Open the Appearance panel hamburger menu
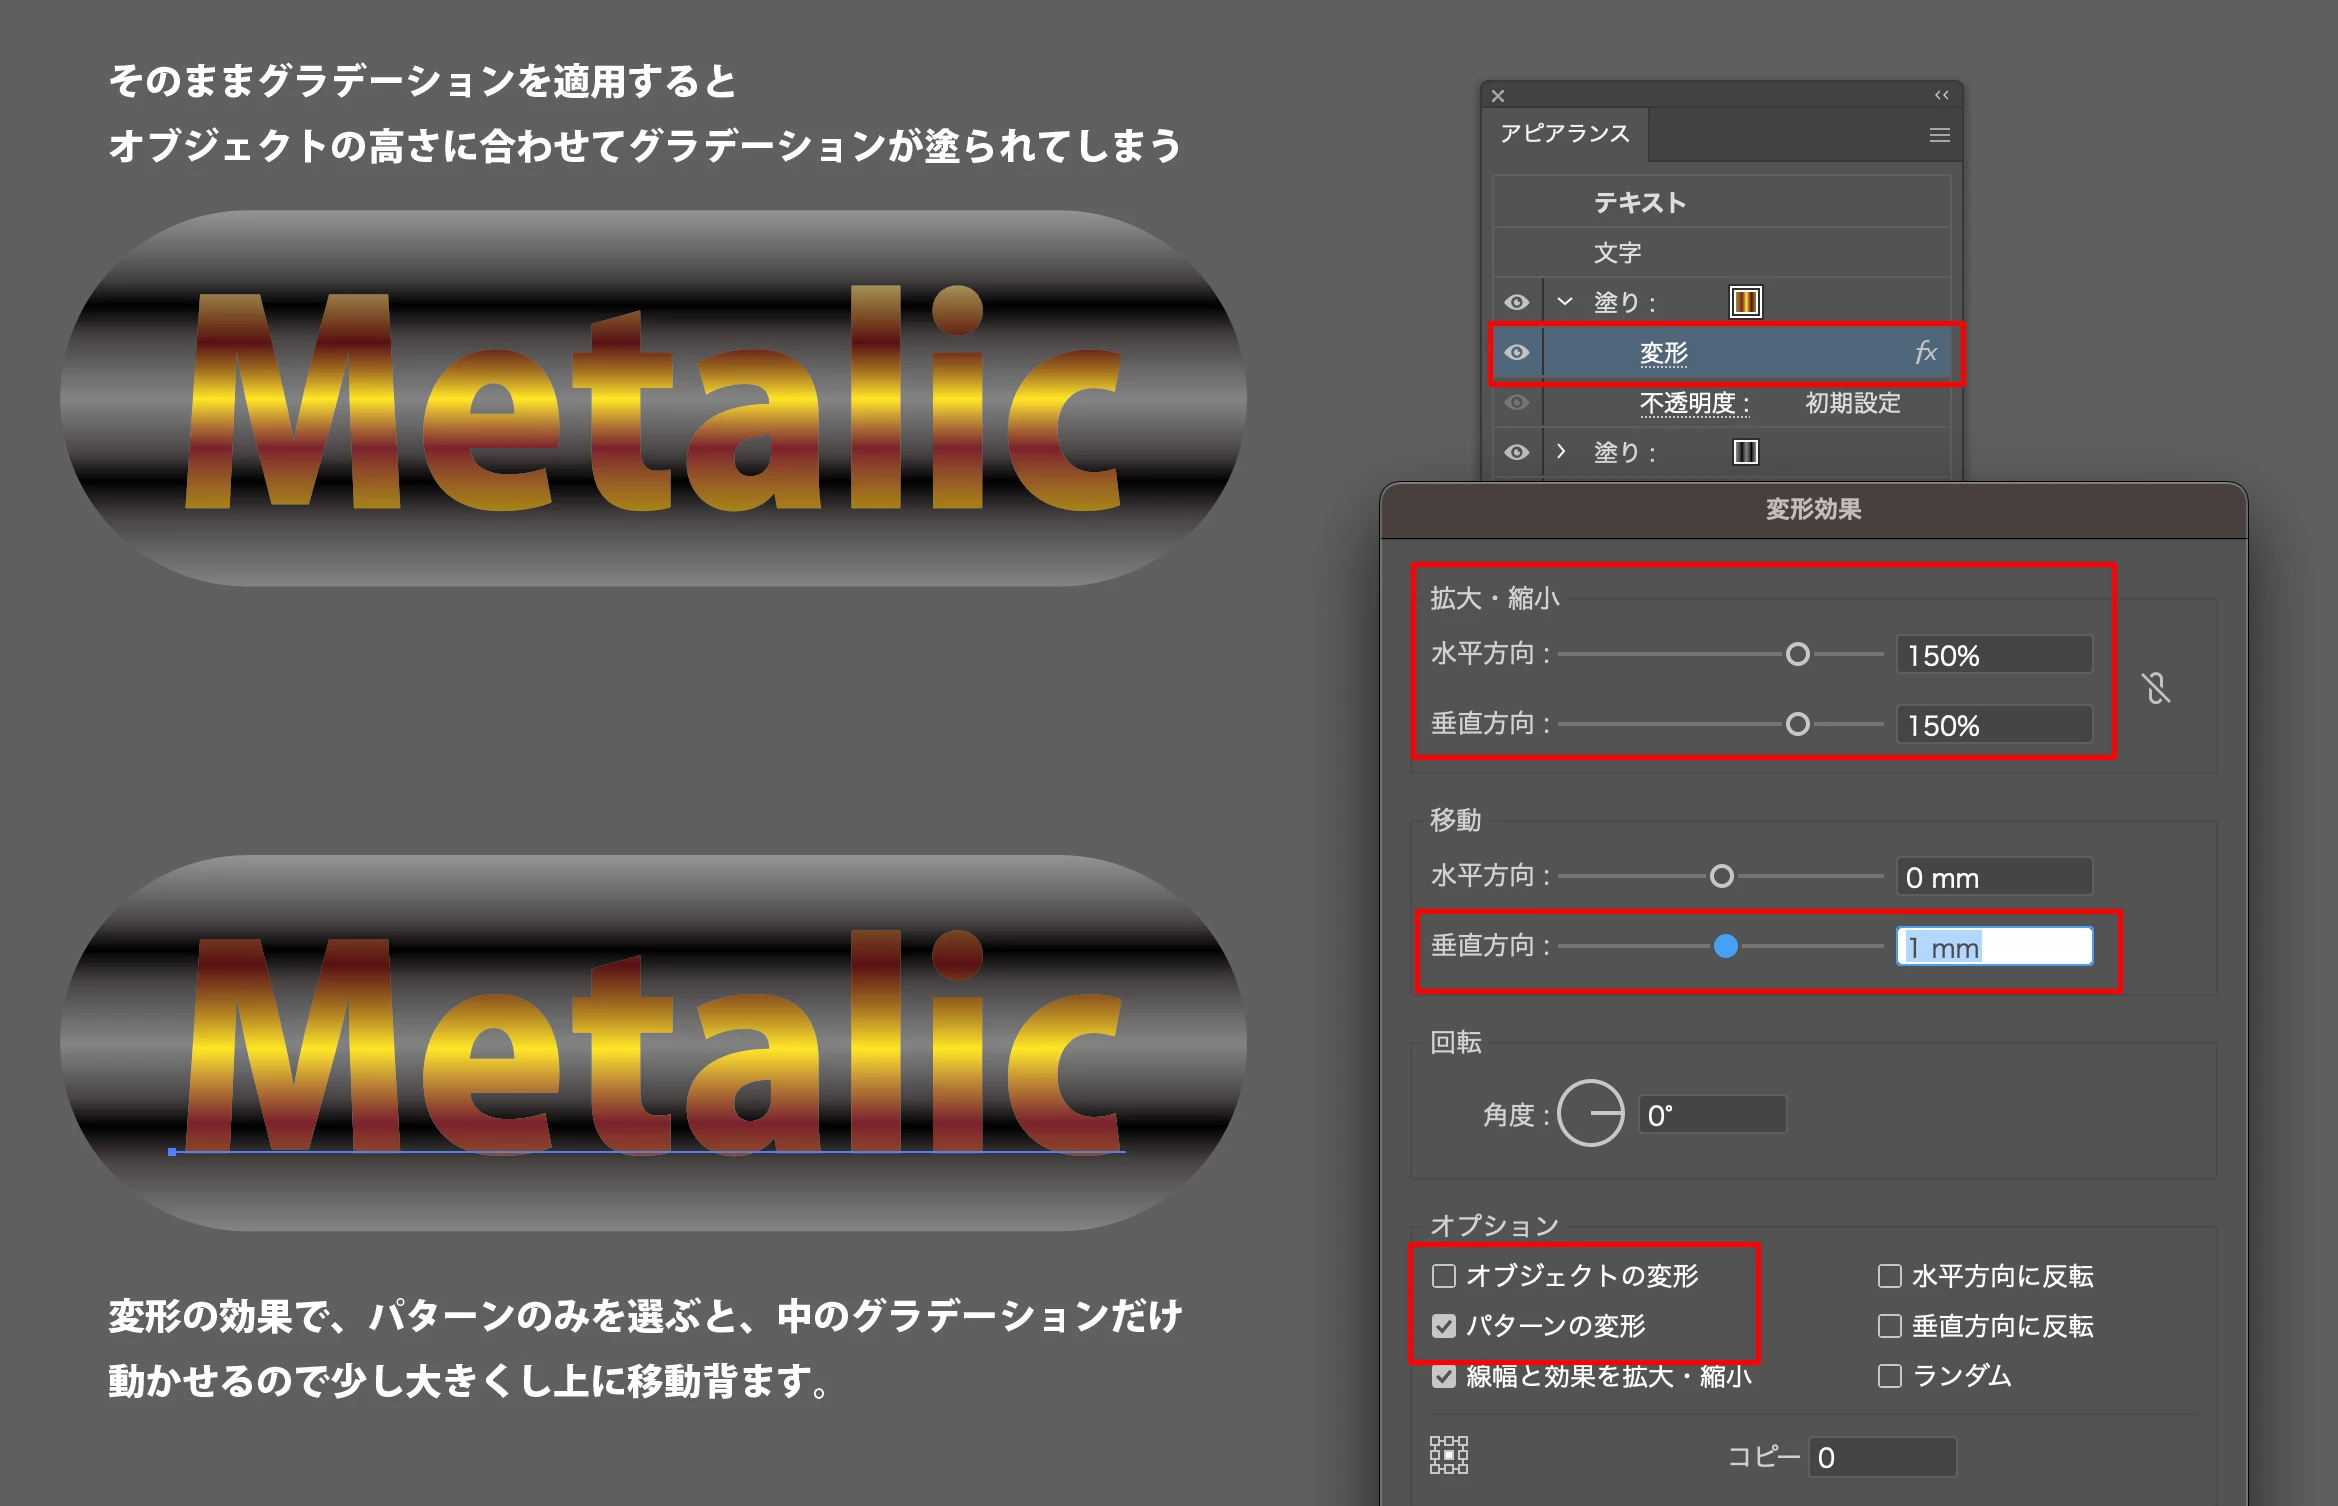Image resolution: width=2338 pixels, height=1506 pixels. click(1939, 135)
